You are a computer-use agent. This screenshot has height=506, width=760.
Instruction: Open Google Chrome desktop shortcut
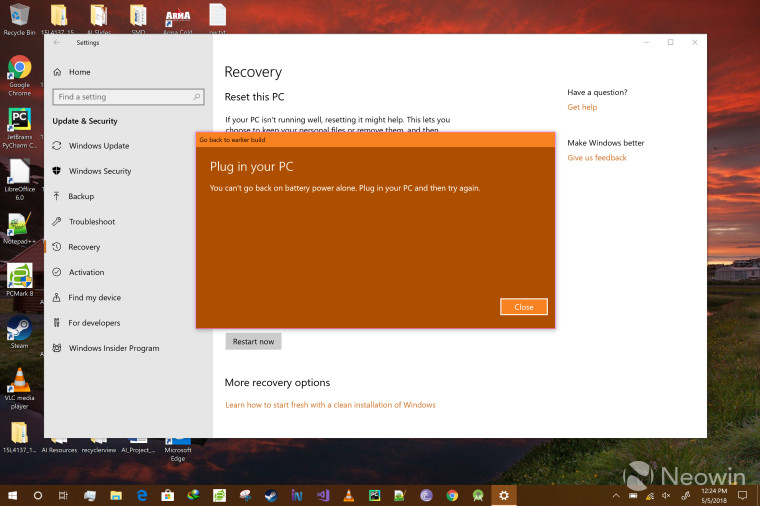click(x=19, y=76)
